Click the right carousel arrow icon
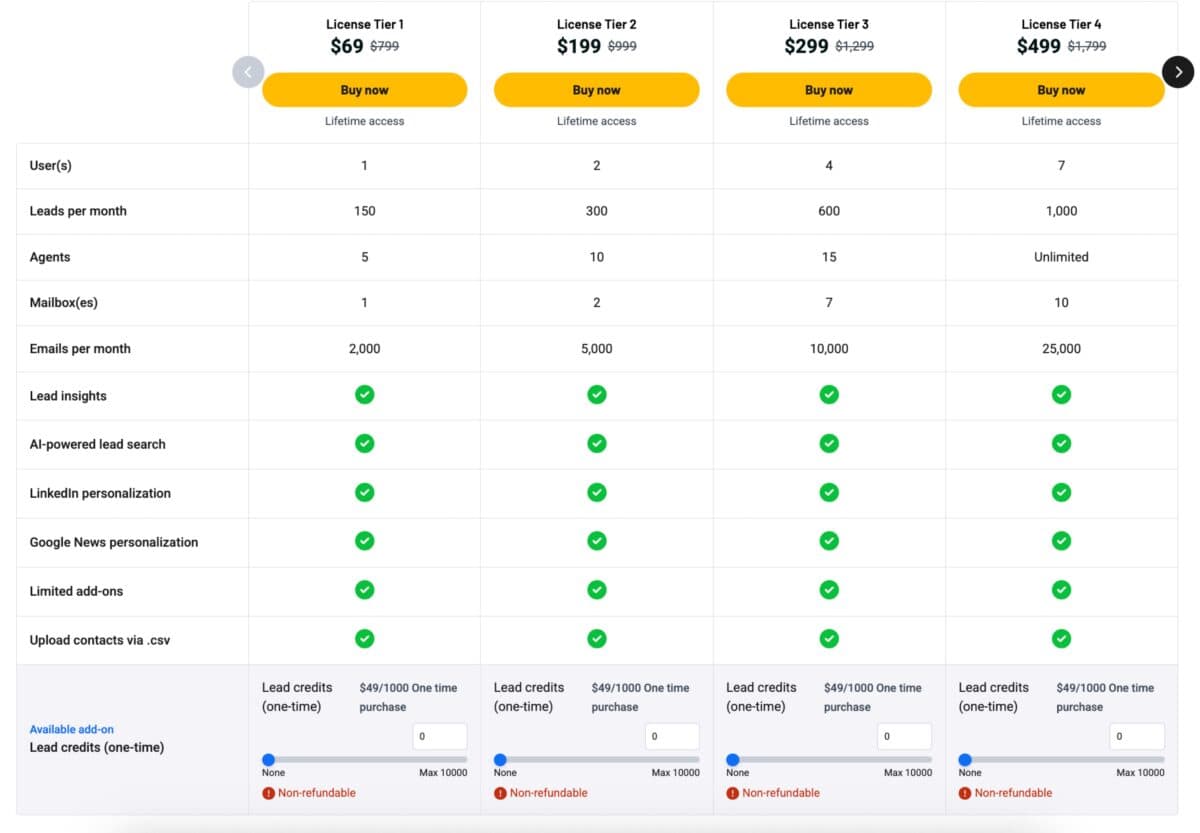Viewport: 1200px width, 833px height. [1178, 71]
